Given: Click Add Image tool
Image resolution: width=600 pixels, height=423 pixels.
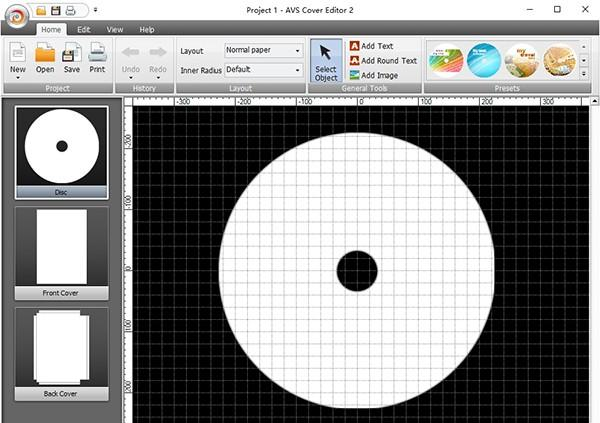Looking at the screenshot, I should pyautogui.click(x=373, y=75).
